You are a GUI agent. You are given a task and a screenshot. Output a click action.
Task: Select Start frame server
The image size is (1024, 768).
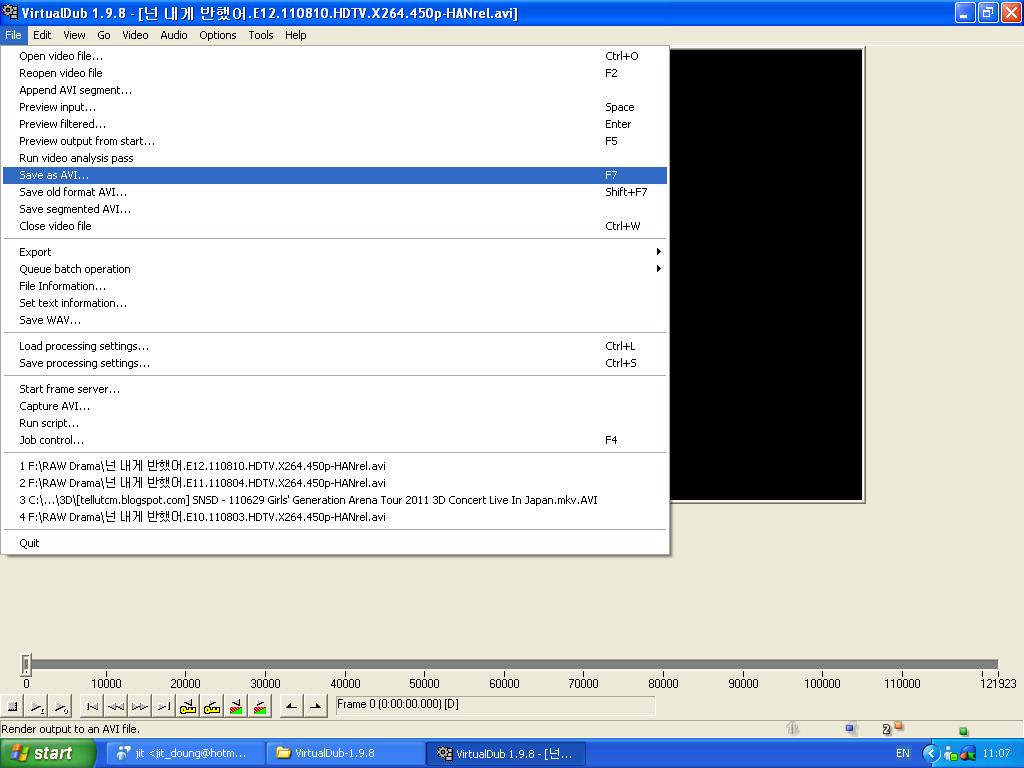click(x=335, y=389)
